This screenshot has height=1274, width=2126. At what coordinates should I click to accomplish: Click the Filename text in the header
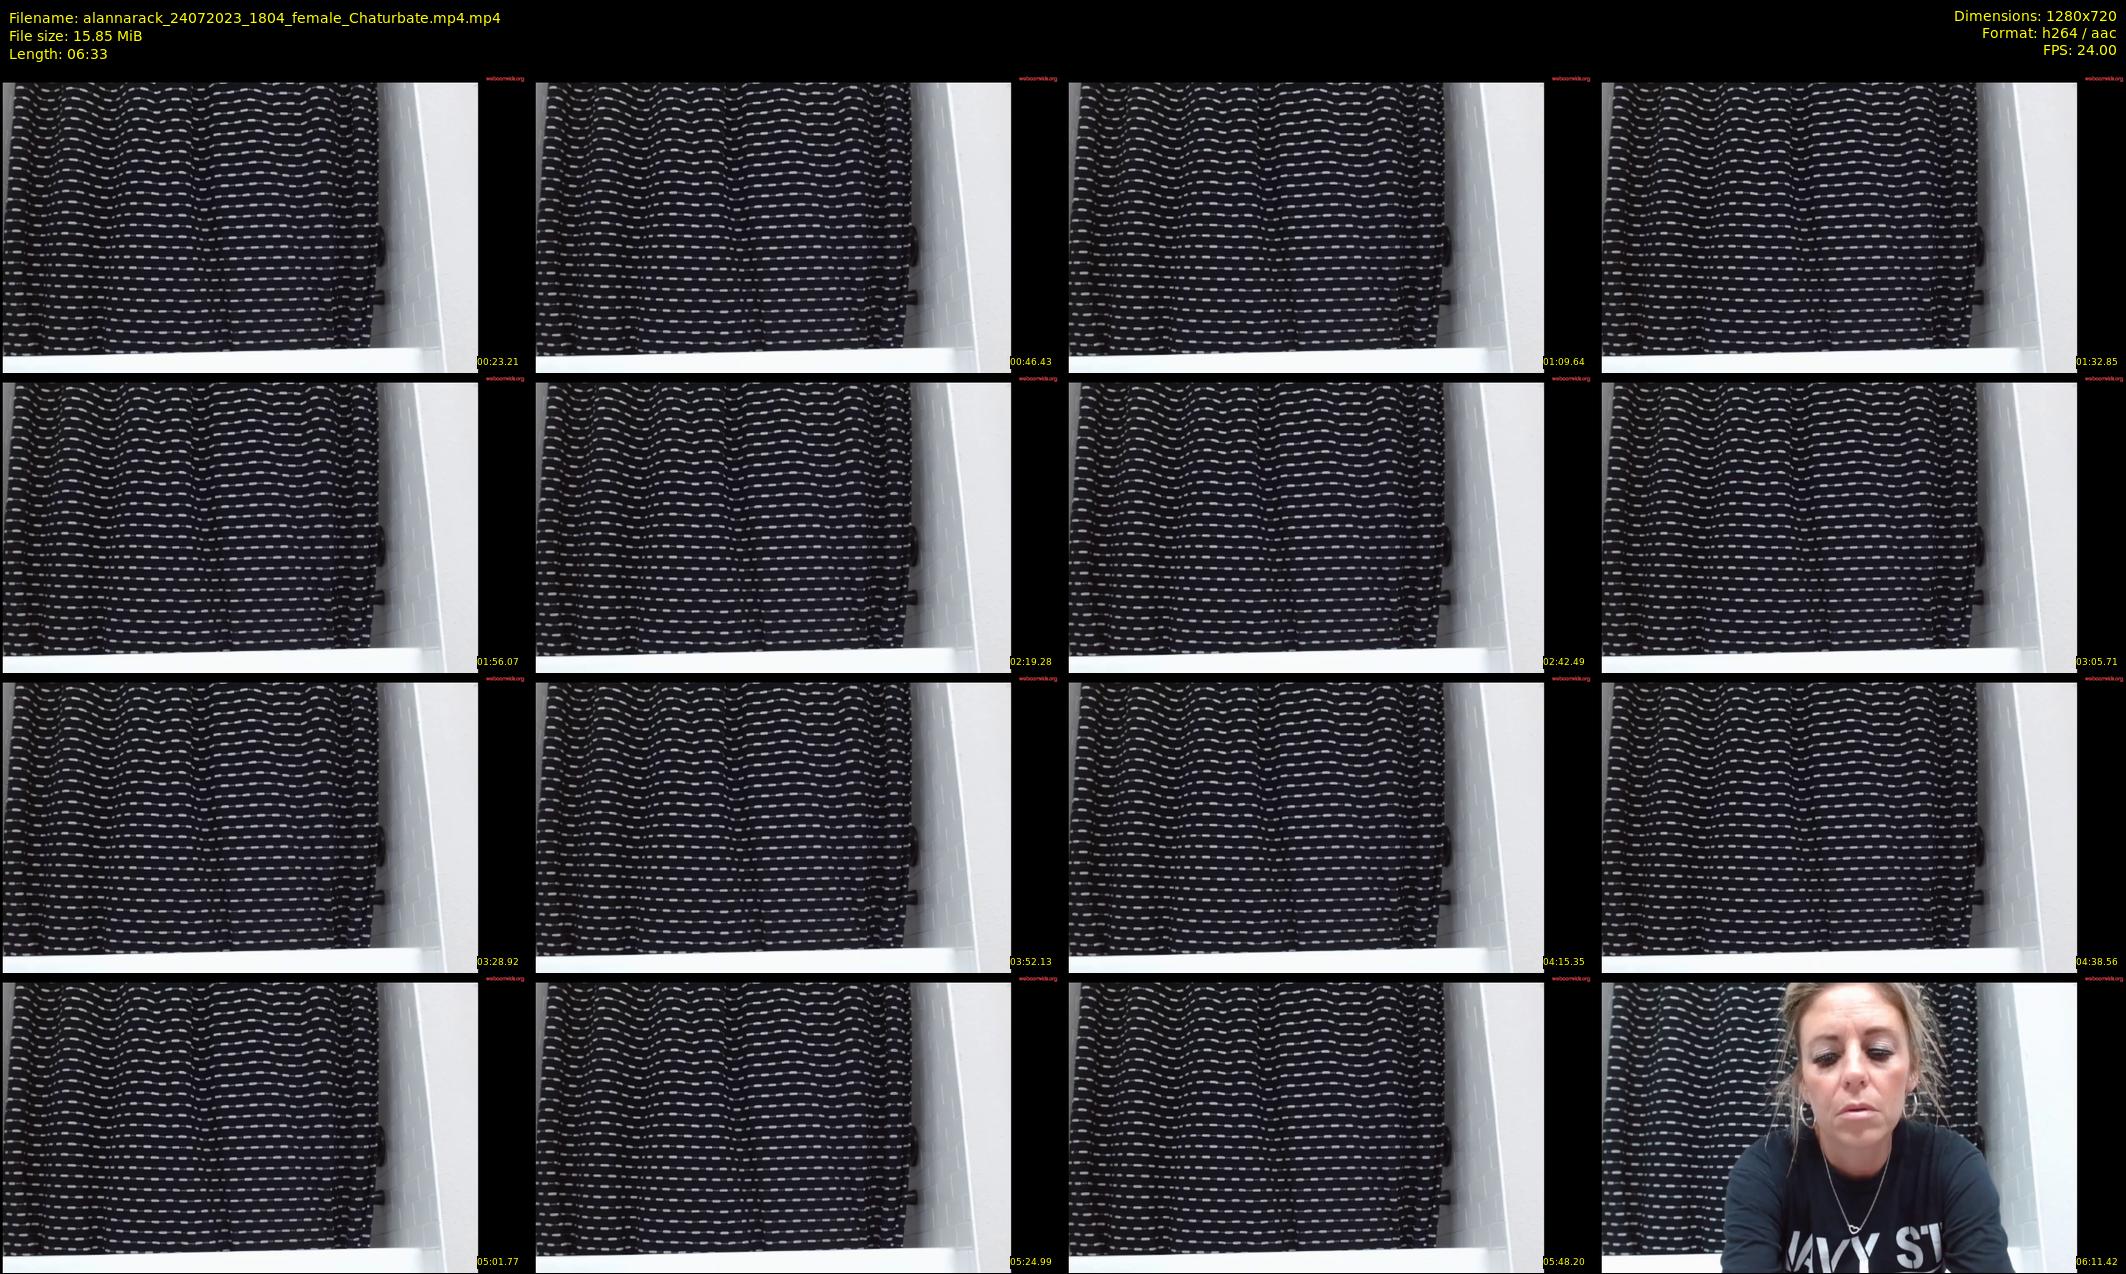click(255, 18)
